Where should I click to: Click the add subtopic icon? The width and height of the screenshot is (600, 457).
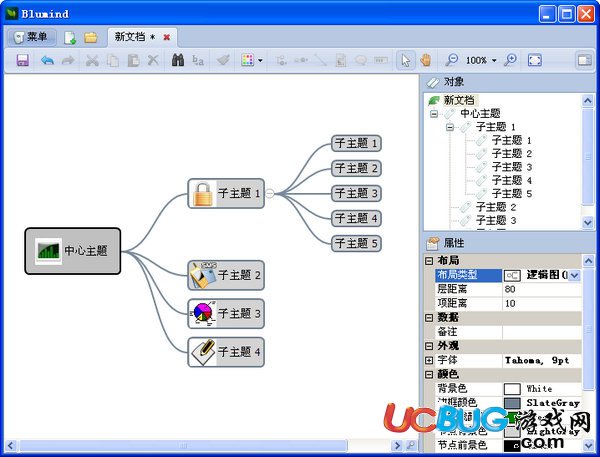point(281,60)
